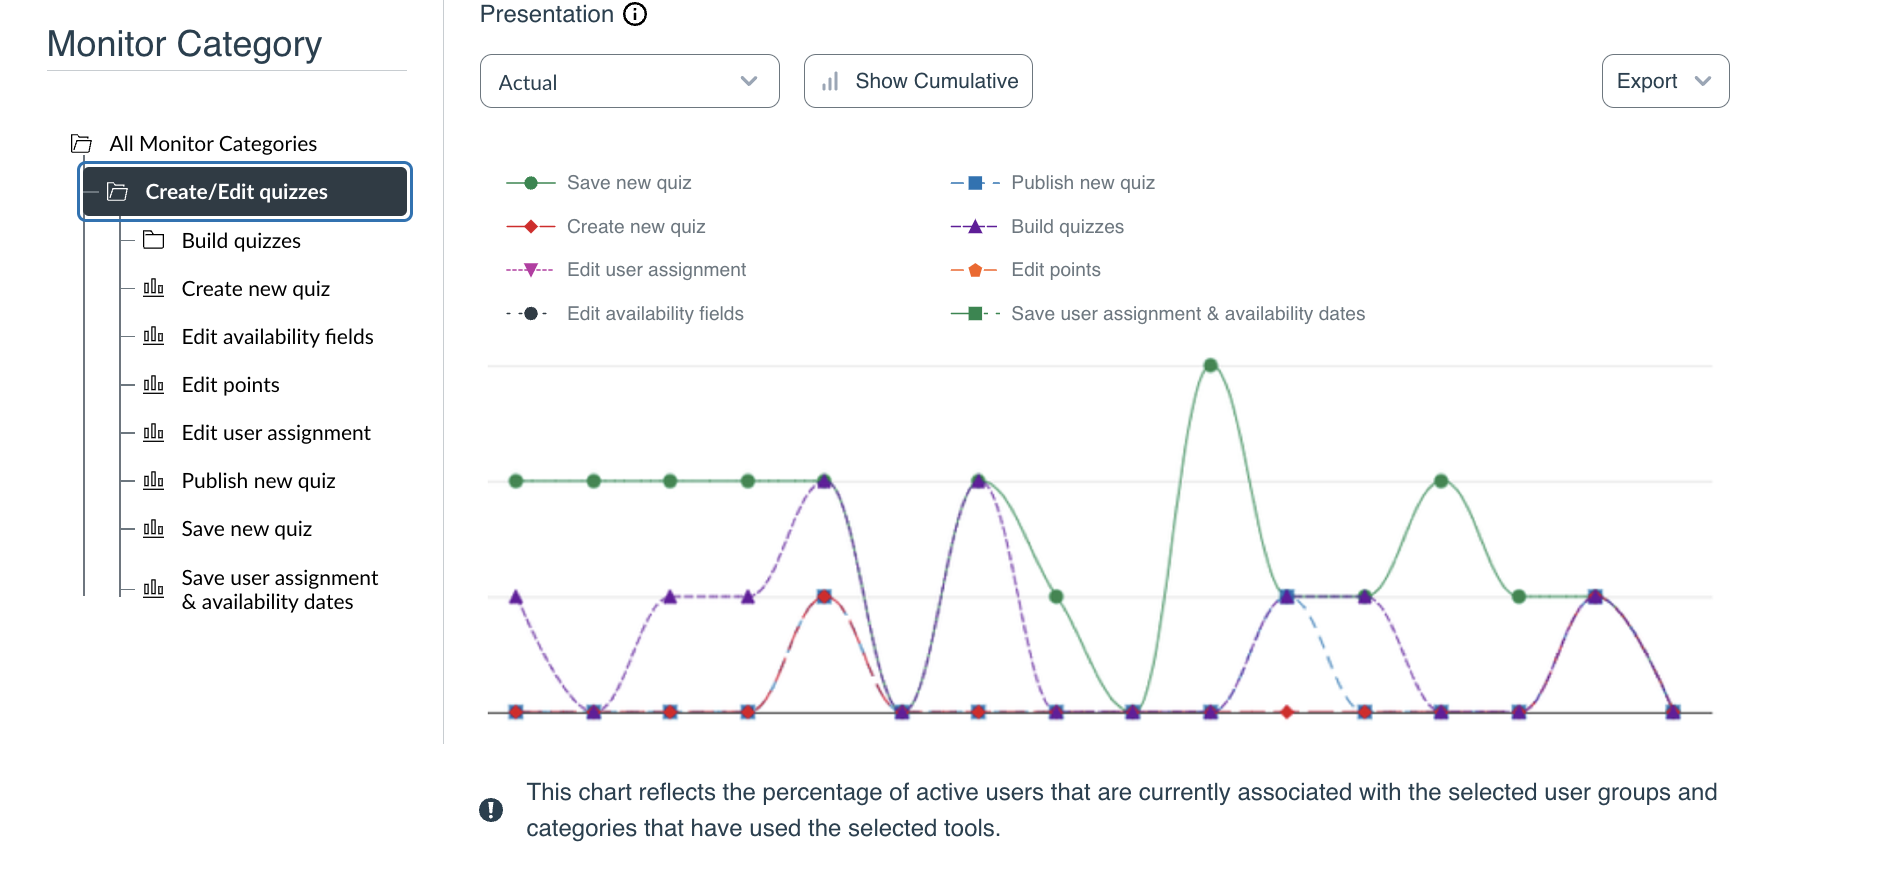Open the Export dropdown menu
1882x874 pixels.
(1664, 81)
